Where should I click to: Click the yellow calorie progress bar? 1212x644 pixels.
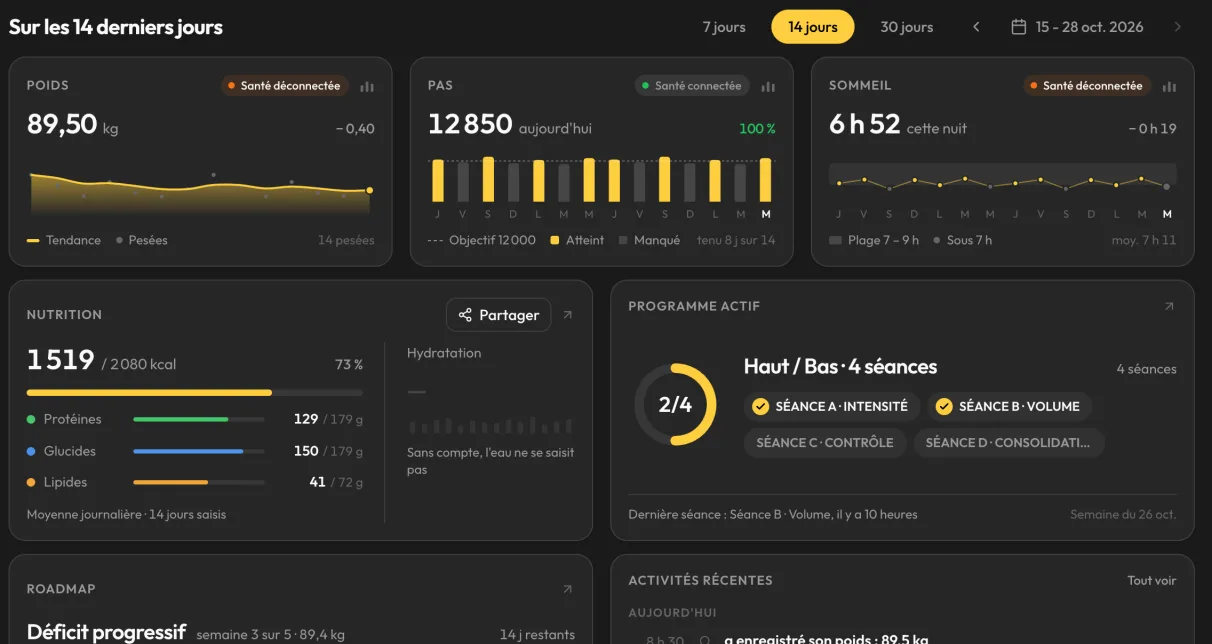coord(149,393)
